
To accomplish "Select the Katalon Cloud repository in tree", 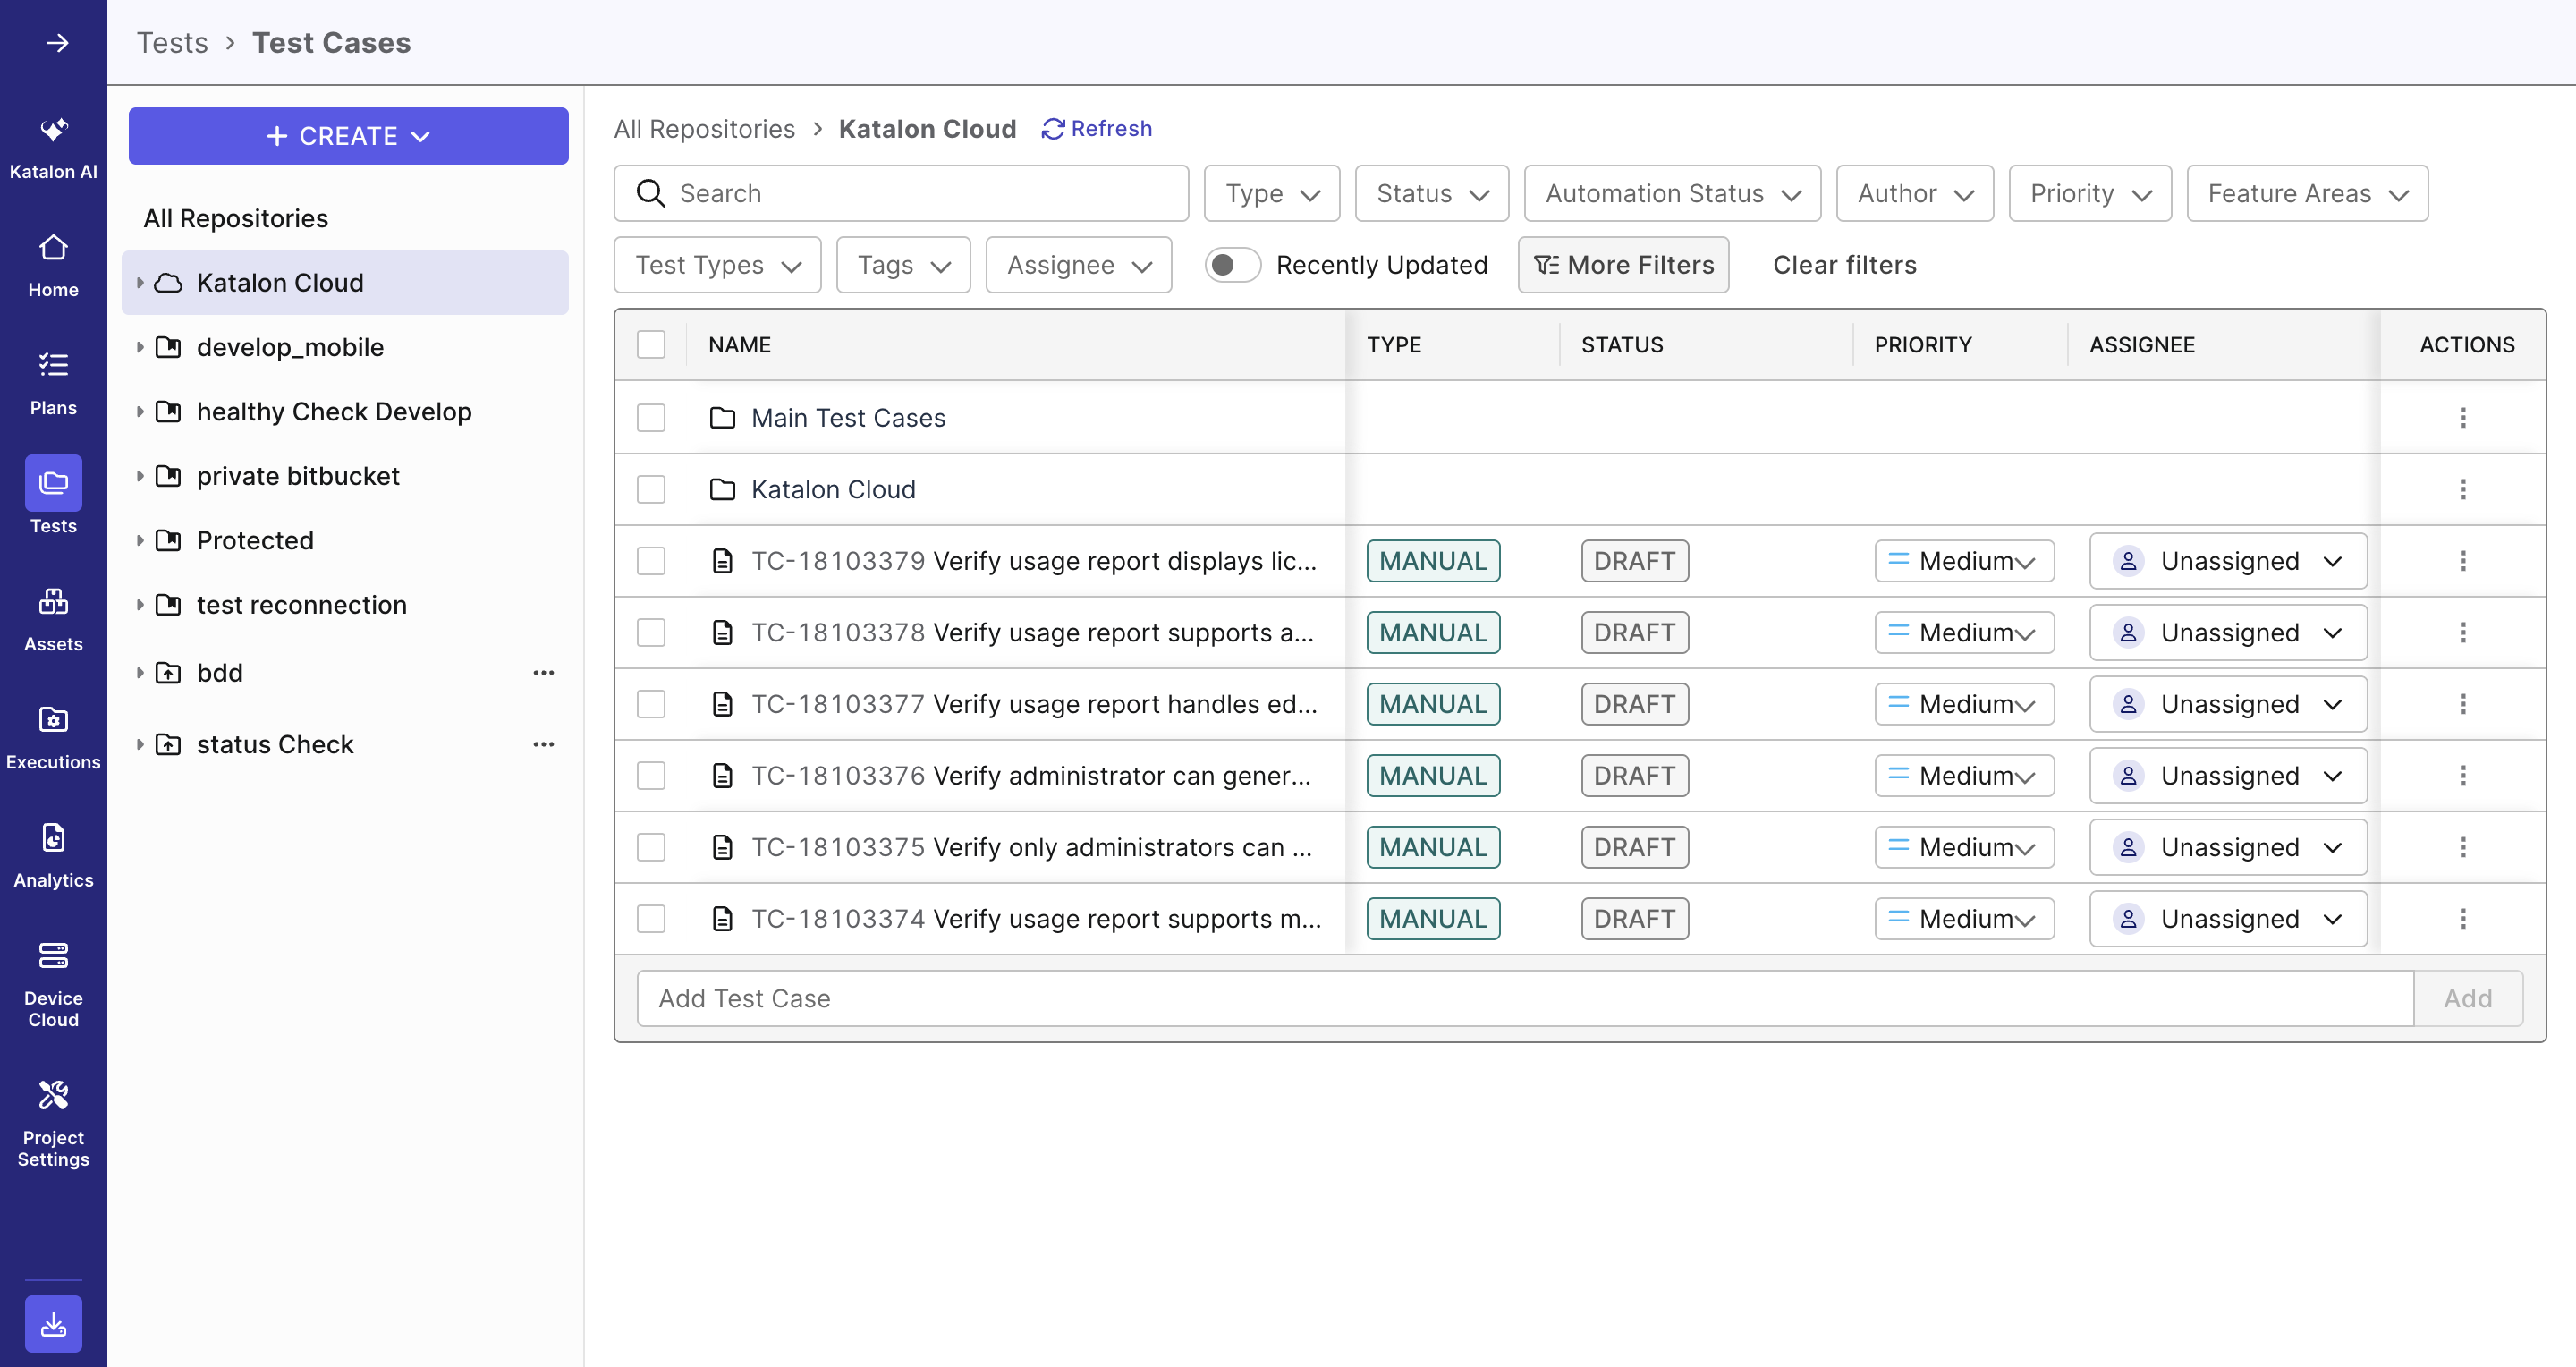I will click(345, 283).
